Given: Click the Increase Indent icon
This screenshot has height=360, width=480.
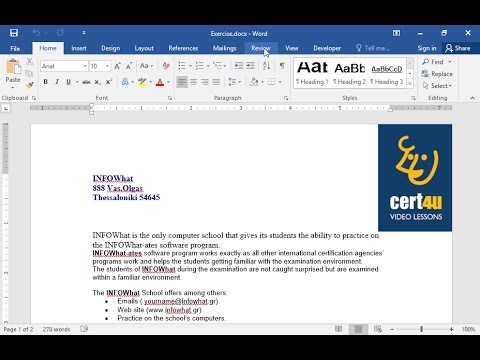Looking at the screenshot, I should pos(250,66).
